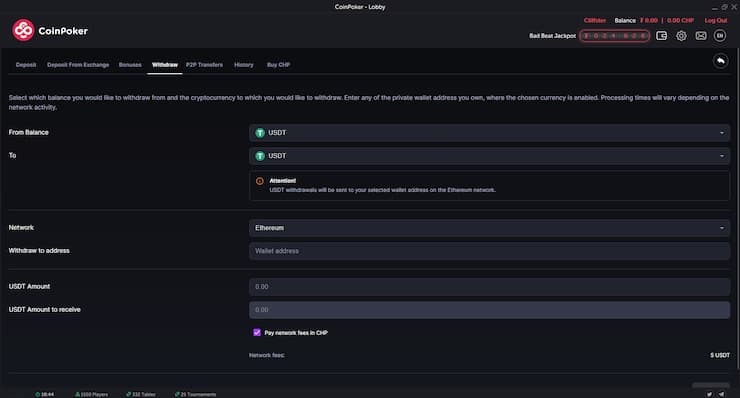Click the red username in header

[595, 20]
